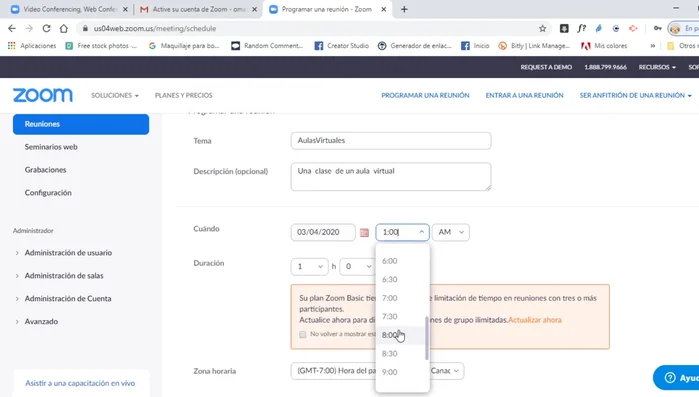The height and width of the screenshot is (397, 699).
Task: Open the Bitly Link Manager bookmark
Action: pos(534,46)
